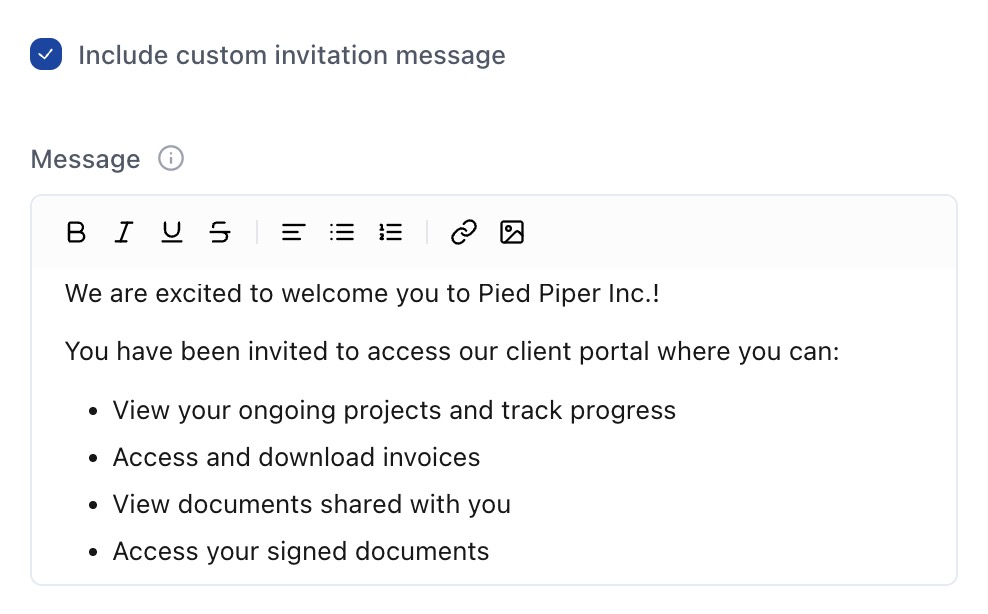This screenshot has width=988, height=614.
Task: Show the Message info tooltip
Action: [171, 158]
